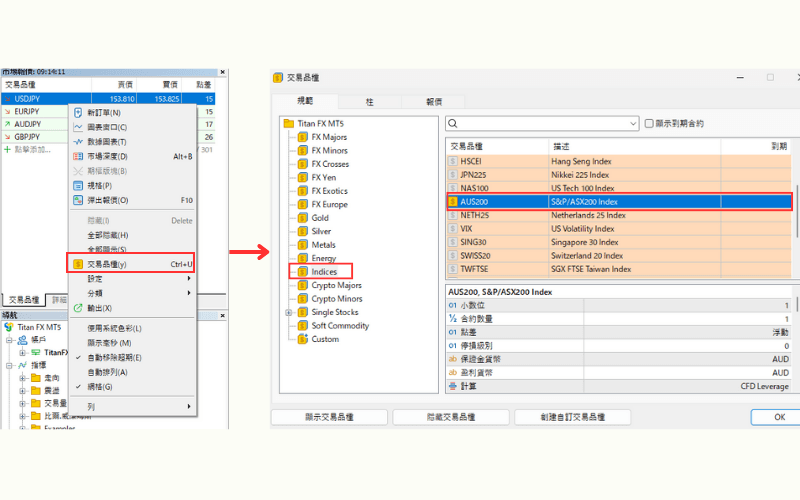
Task: Switch to the 報價 tab in Symbols dialog
Action: point(434,101)
